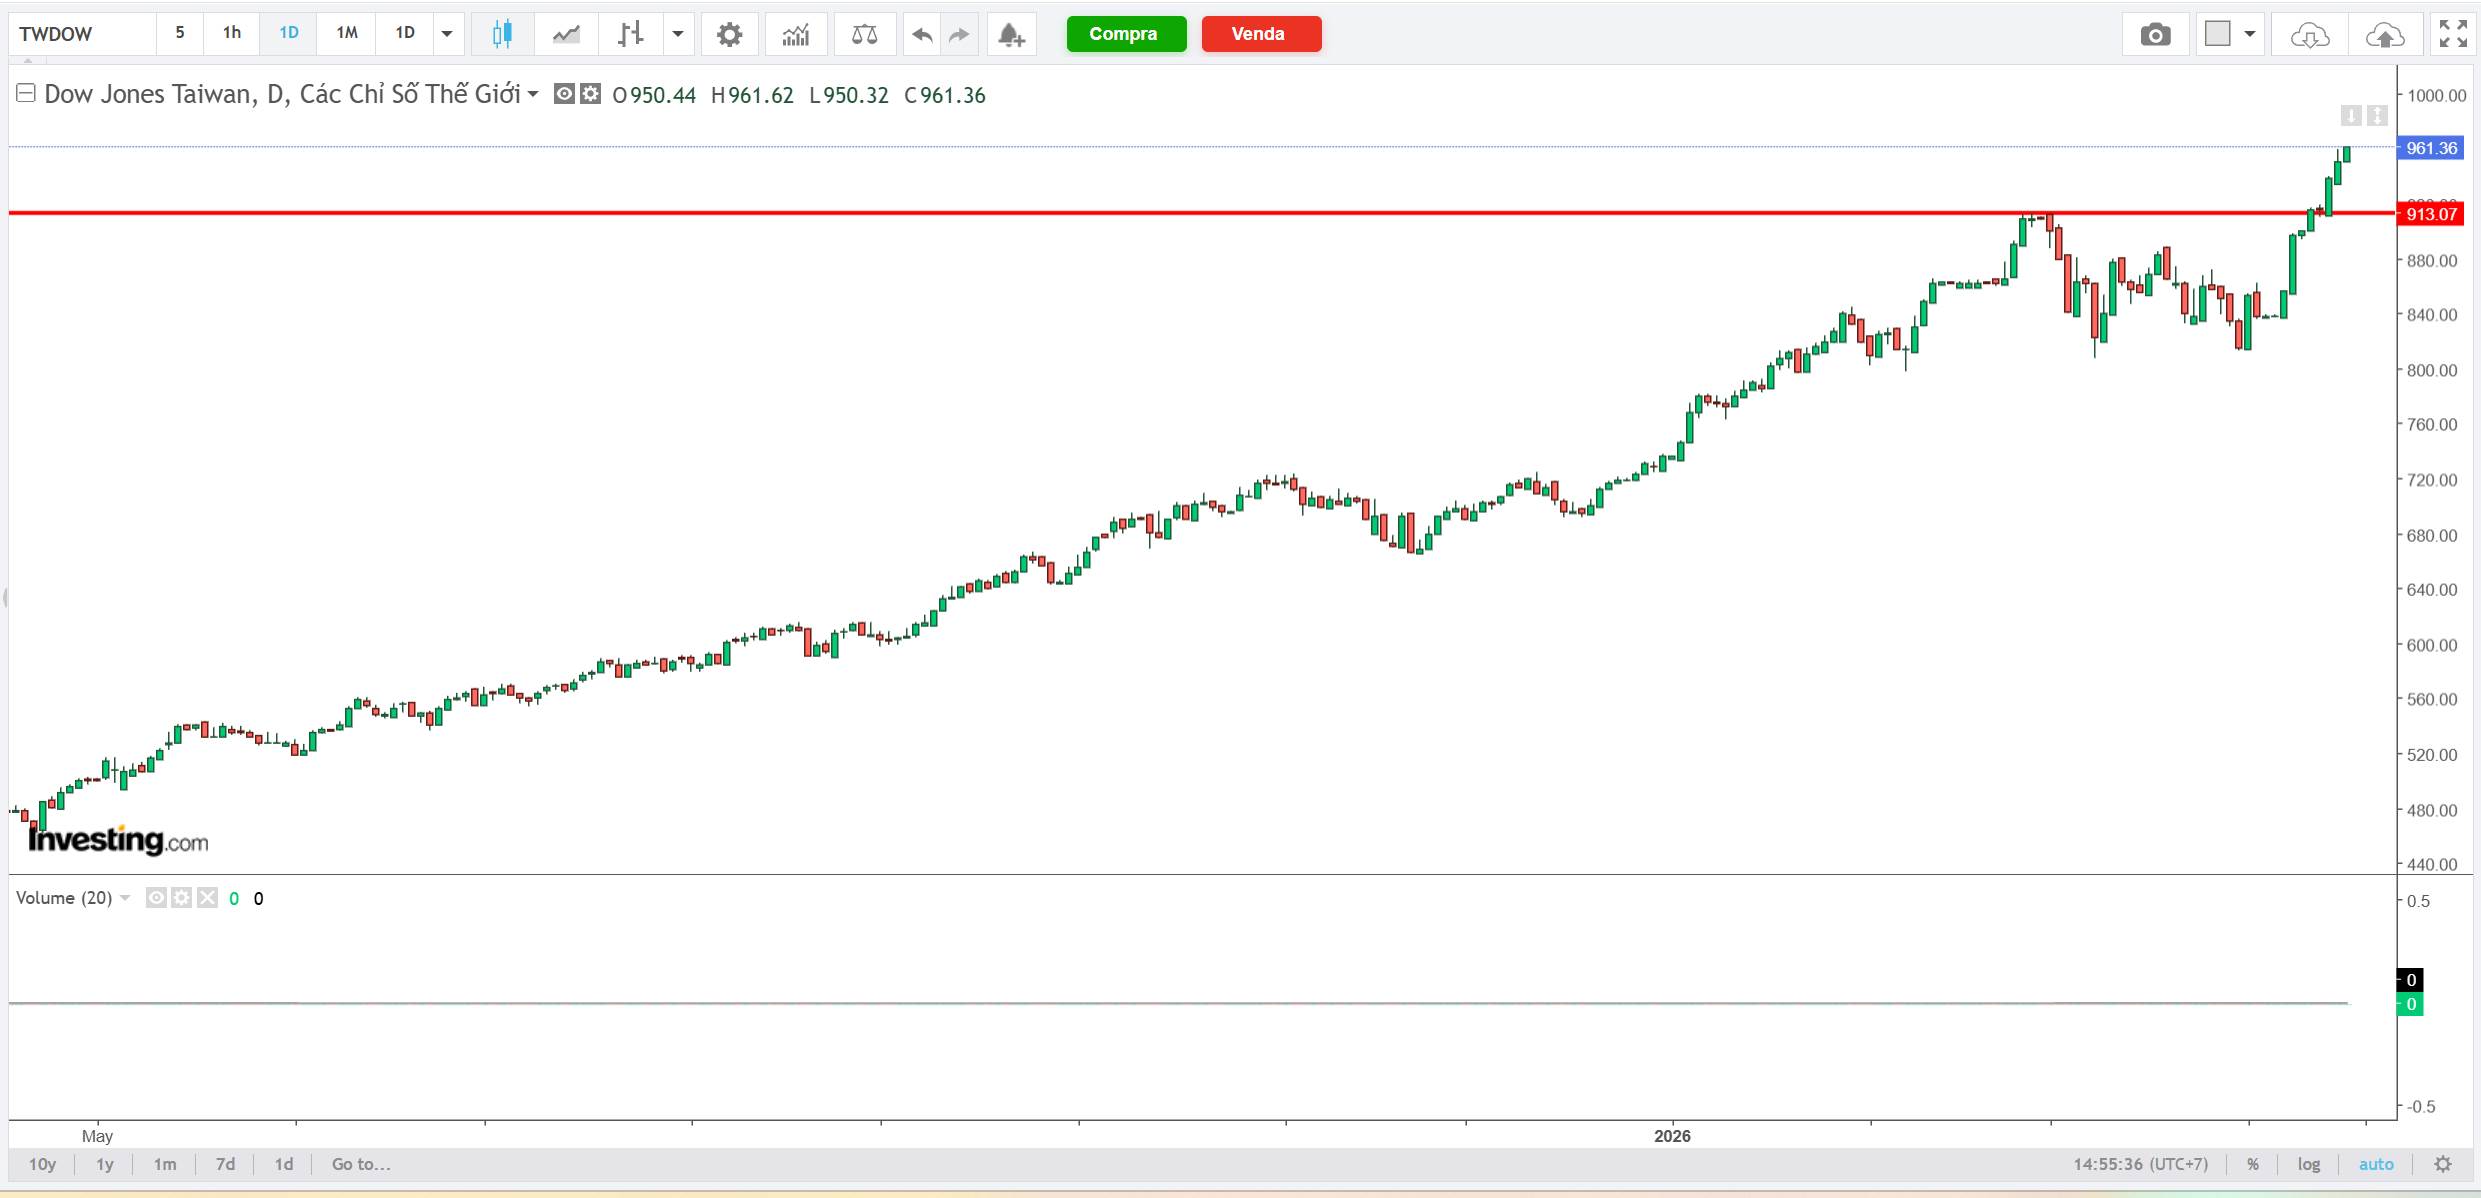This screenshot has height=1198, width=2481.
Task: Click the fullscreen expand arrows icon
Action: (x=2452, y=34)
